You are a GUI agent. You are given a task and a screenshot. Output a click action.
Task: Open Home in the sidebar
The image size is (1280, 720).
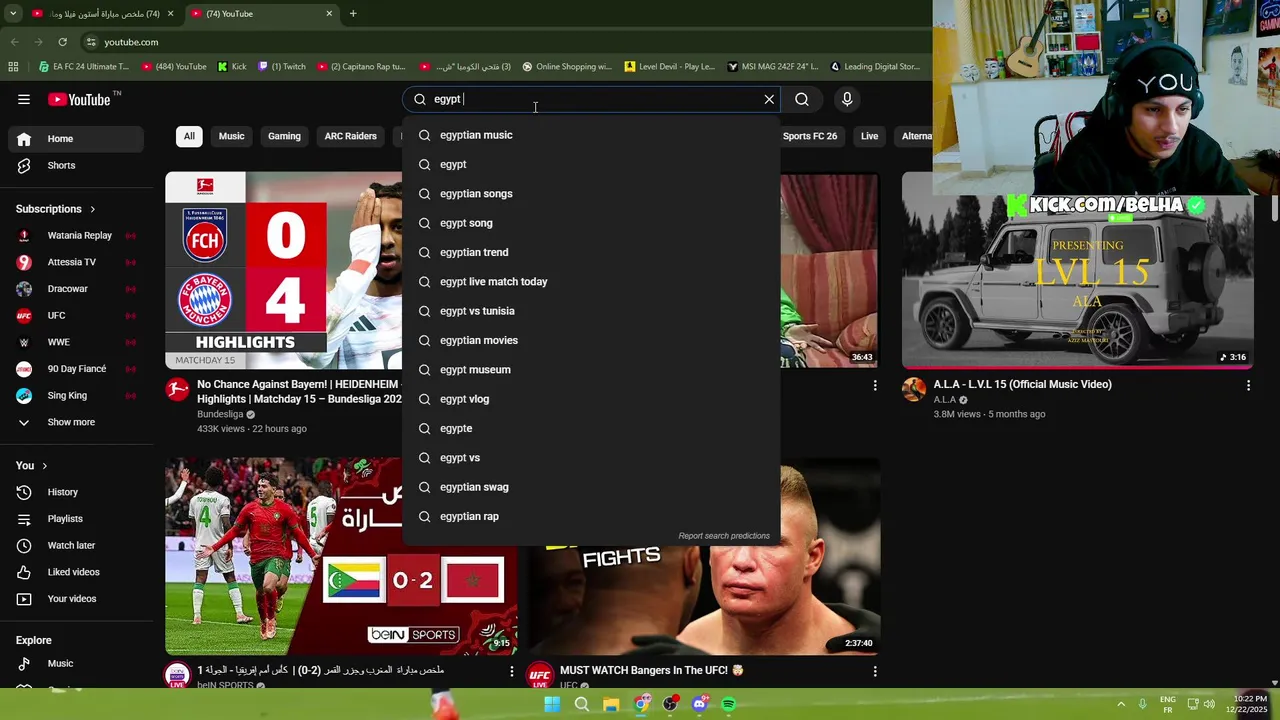(76, 139)
